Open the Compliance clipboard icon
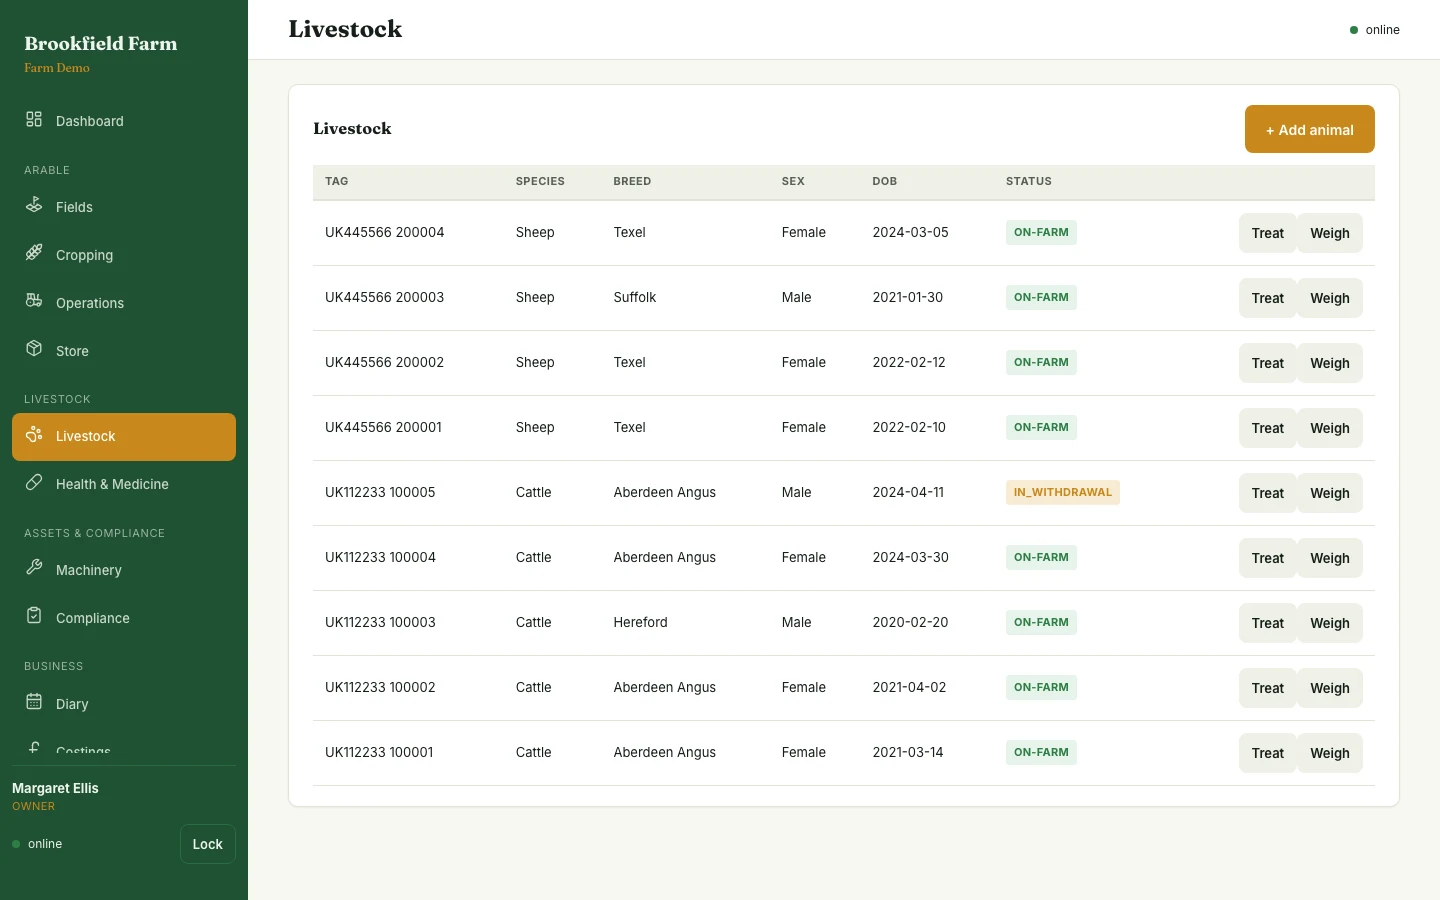Screen dimensions: 1440x900 pos(34,616)
